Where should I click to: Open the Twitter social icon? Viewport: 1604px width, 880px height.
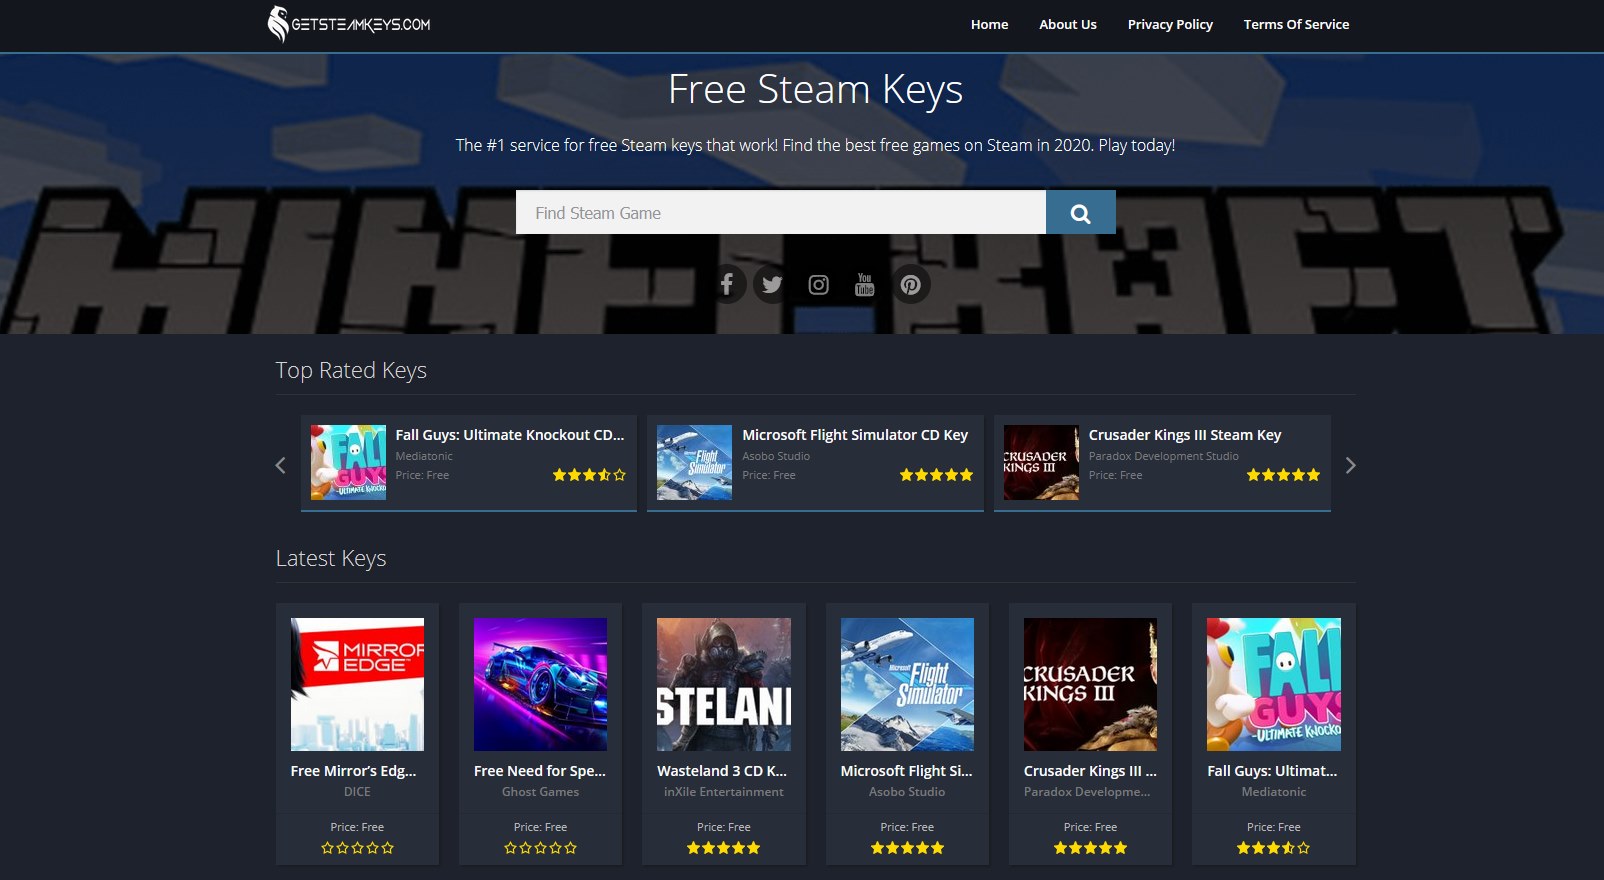click(x=772, y=285)
